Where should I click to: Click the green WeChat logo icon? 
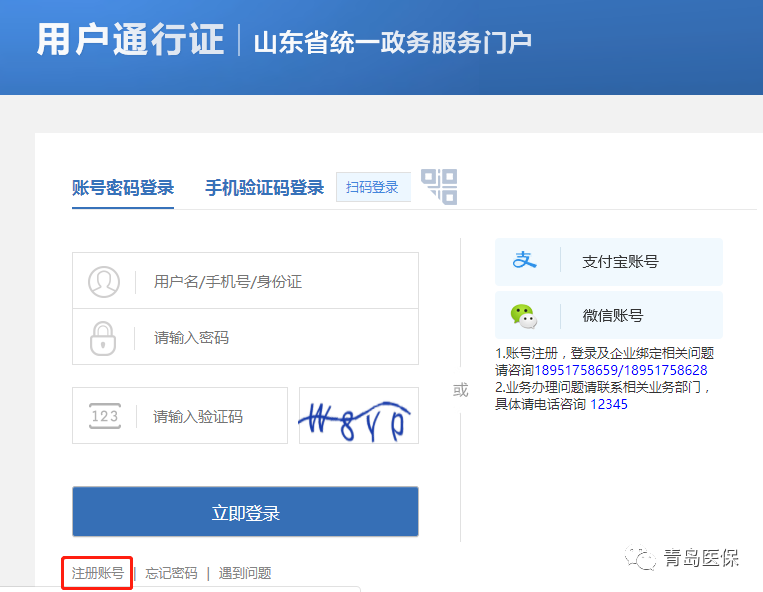click(x=523, y=316)
